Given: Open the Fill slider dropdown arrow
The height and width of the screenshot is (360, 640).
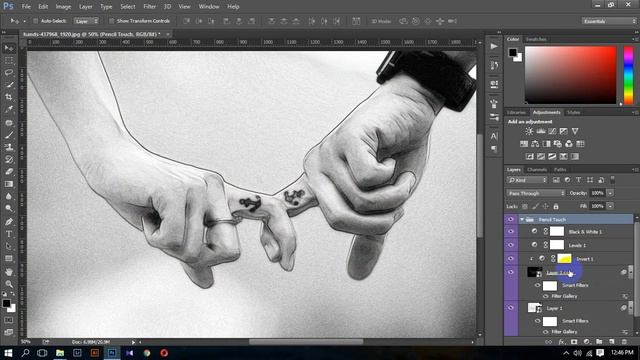Looking at the screenshot, I should coord(610,206).
